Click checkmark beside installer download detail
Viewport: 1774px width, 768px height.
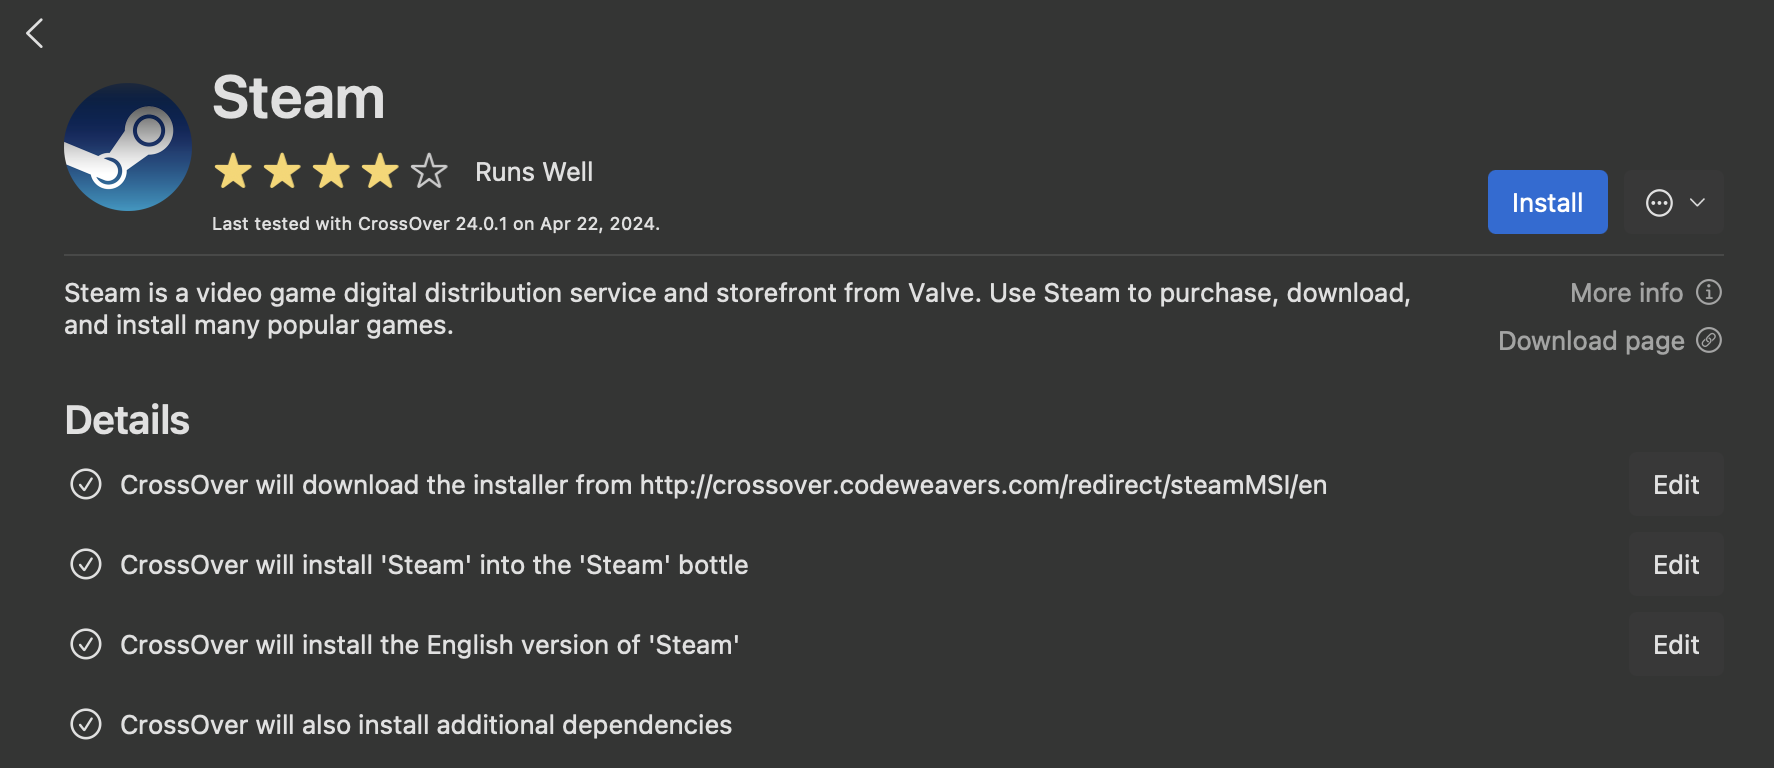tap(86, 485)
